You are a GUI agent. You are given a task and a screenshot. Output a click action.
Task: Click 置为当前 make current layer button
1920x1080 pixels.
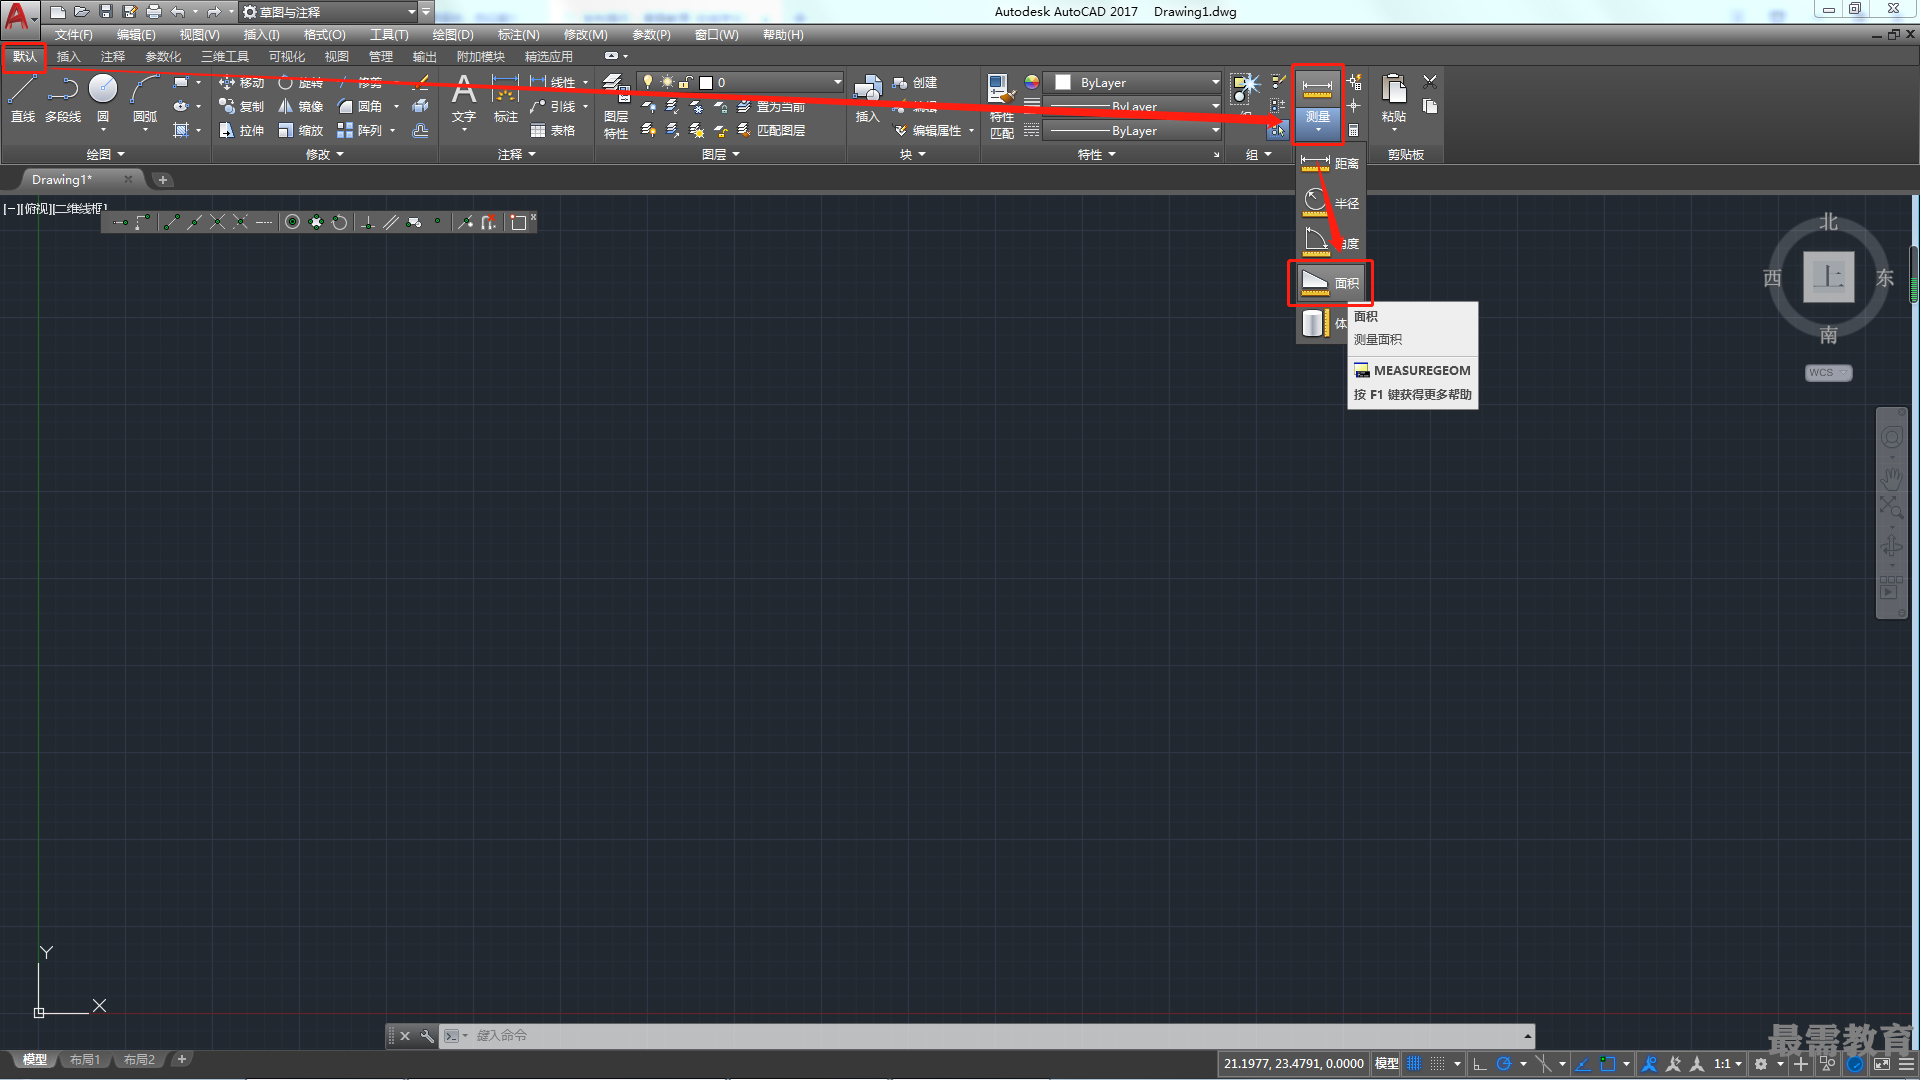click(x=771, y=107)
